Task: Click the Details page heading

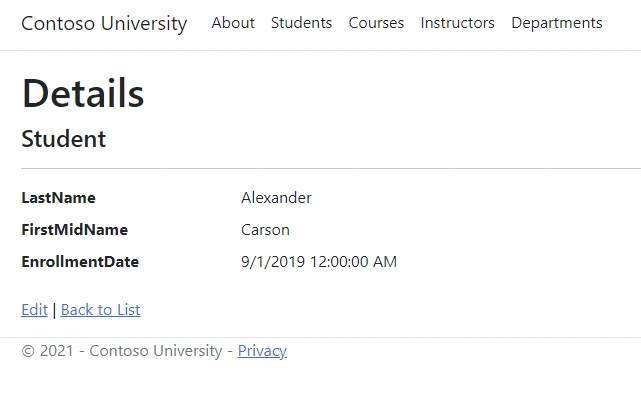Action: pos(83,93)
